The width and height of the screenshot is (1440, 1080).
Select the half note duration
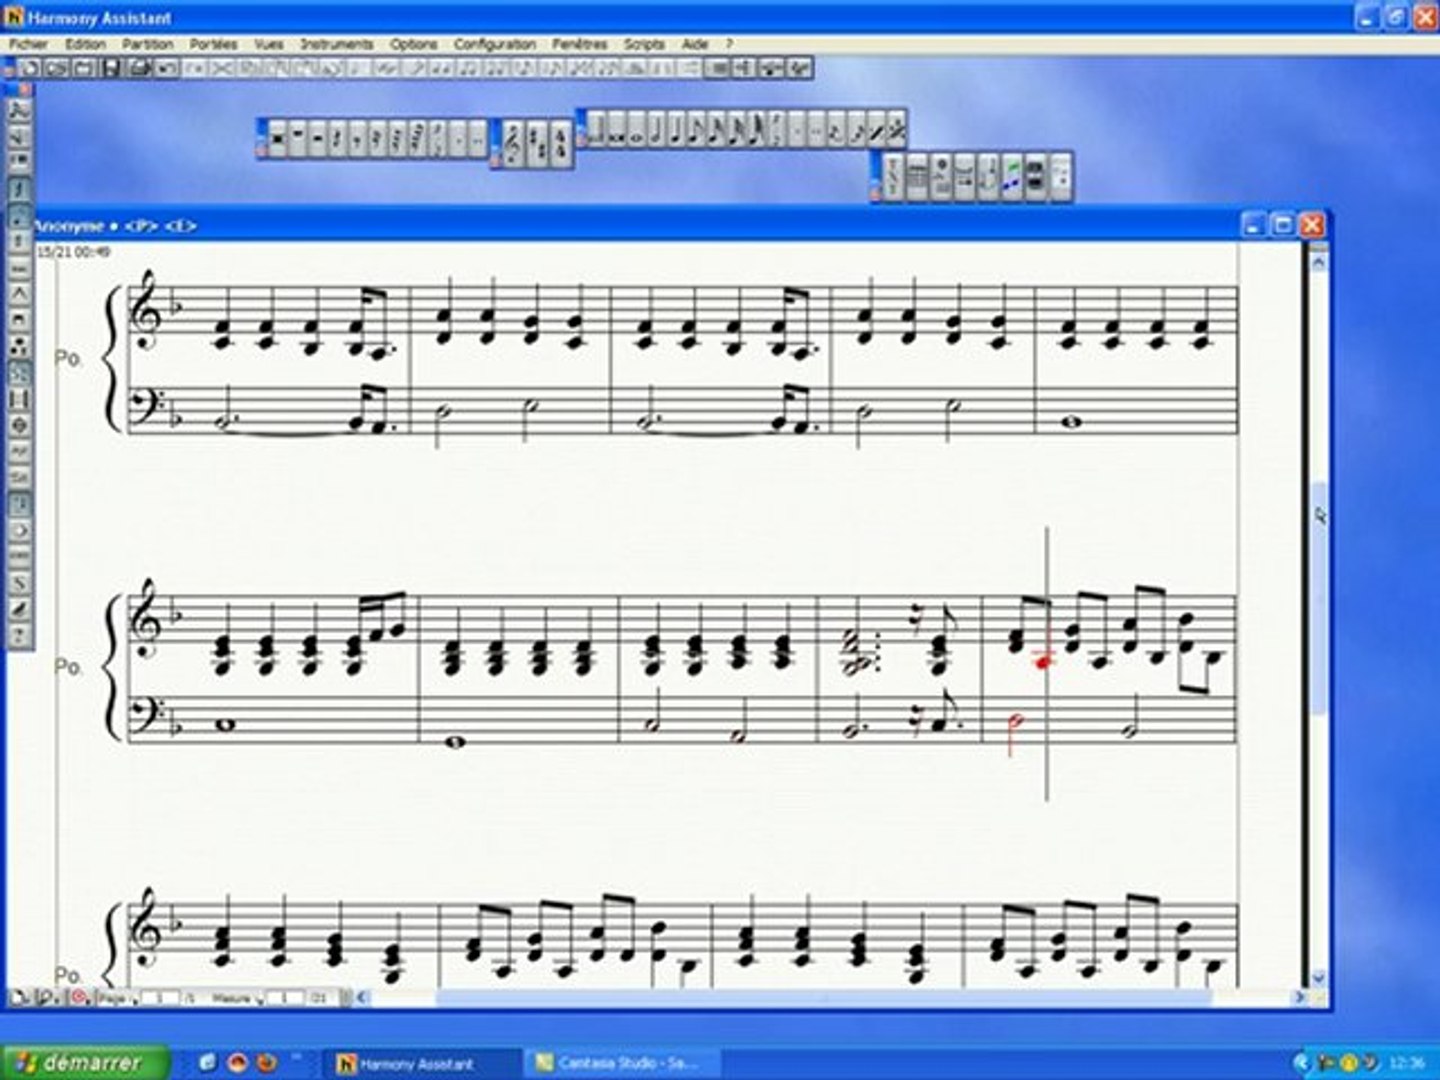(x=657, y=130)
